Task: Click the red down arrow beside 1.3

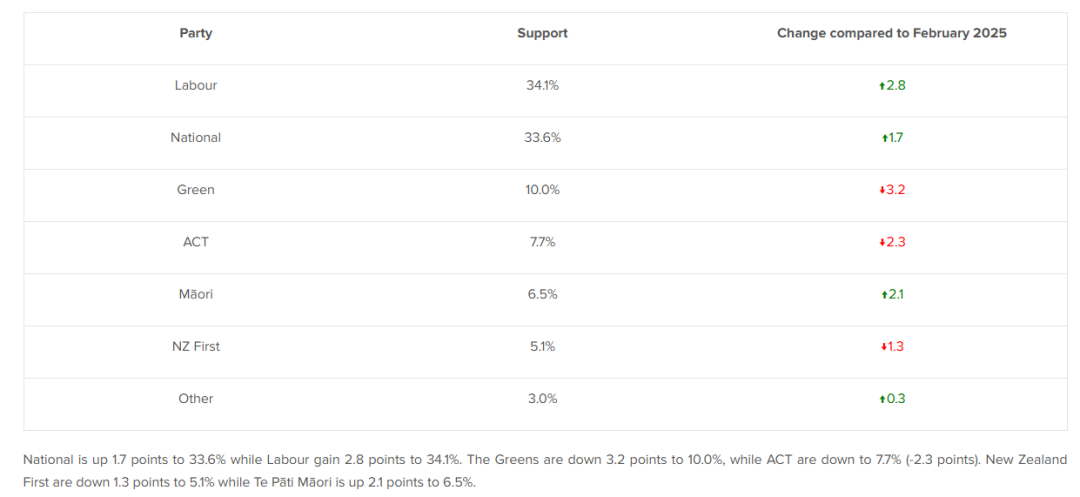Action: [884, 347]
